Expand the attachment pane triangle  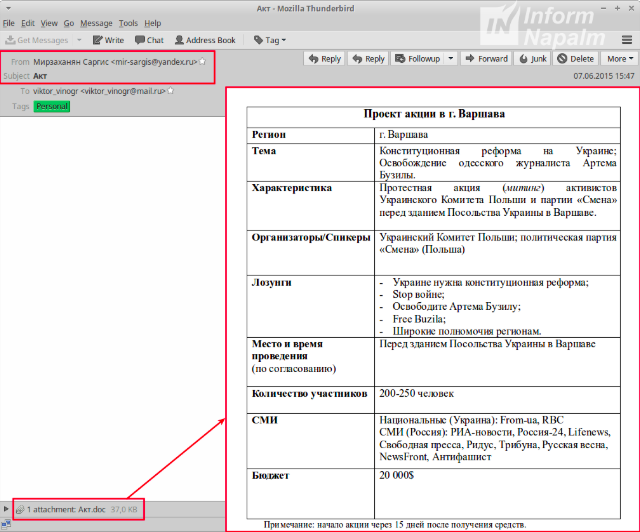click(6, 509)
